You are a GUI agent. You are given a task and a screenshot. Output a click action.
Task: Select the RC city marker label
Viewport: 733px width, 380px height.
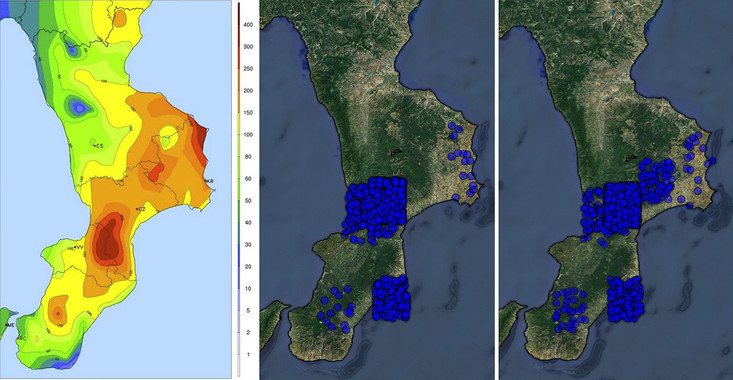tap(21, 338)
